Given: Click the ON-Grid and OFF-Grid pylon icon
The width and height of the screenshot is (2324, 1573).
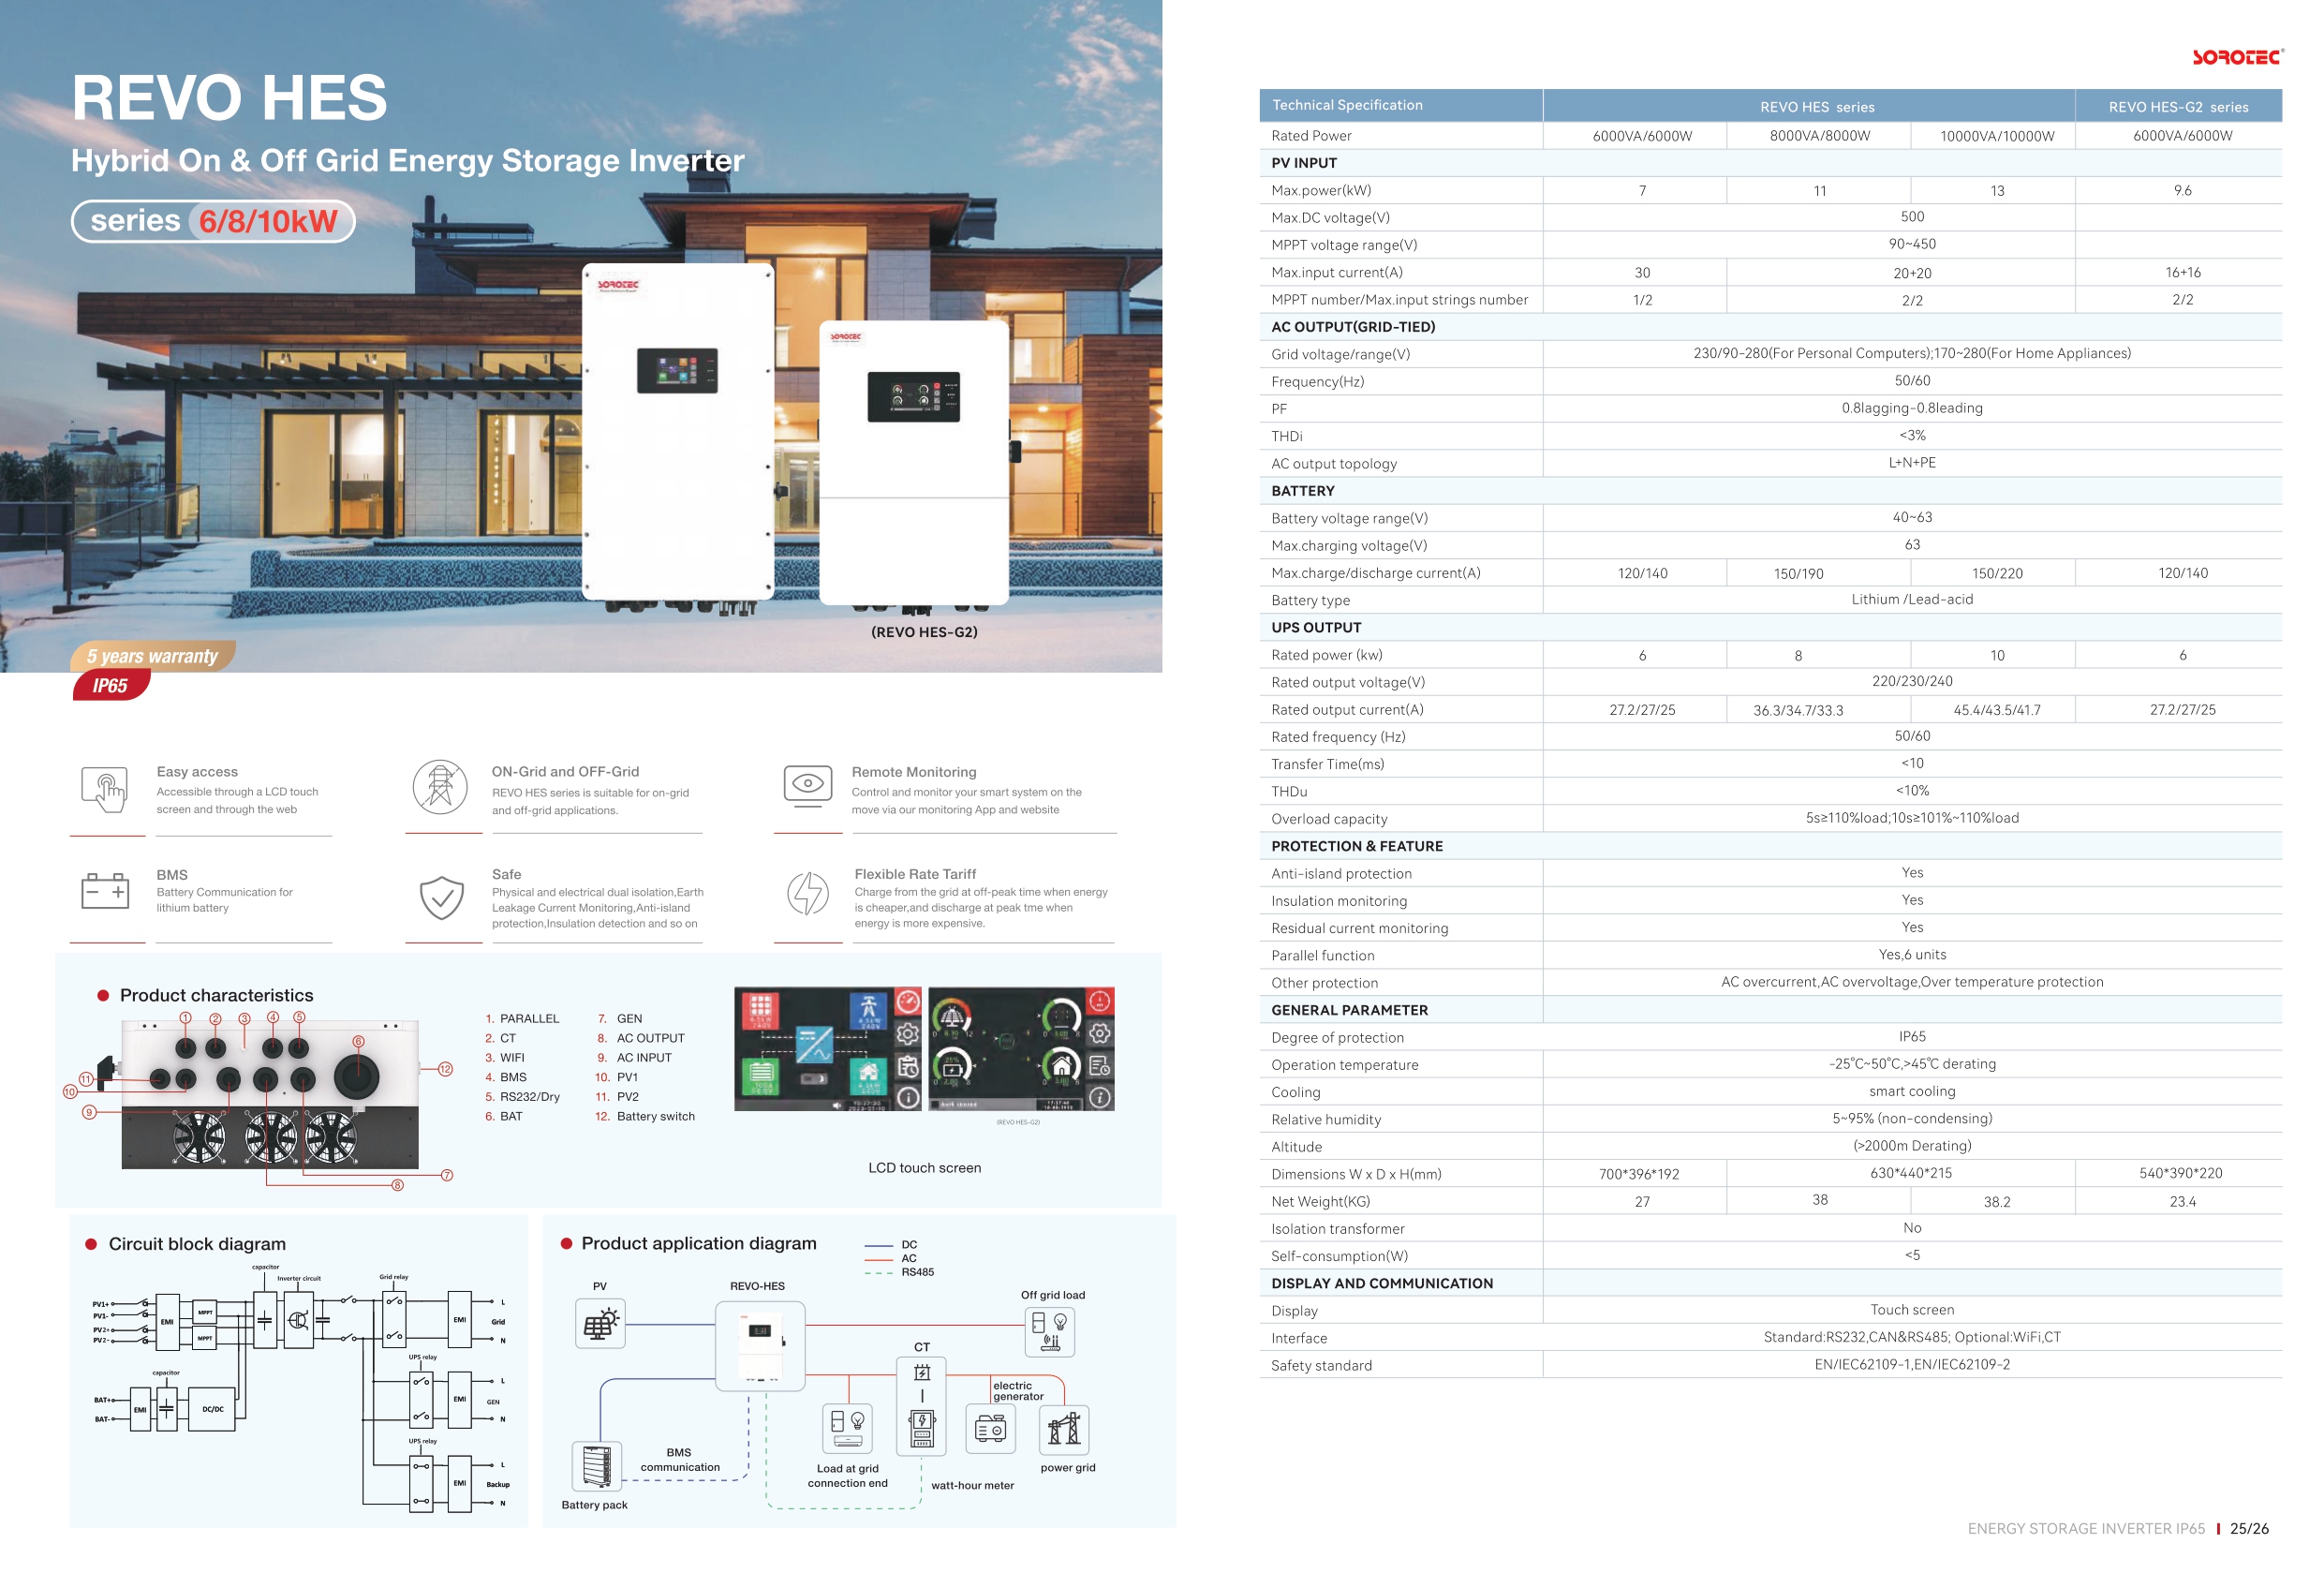Looking at the screenshot, I should [x=440, y=787].
